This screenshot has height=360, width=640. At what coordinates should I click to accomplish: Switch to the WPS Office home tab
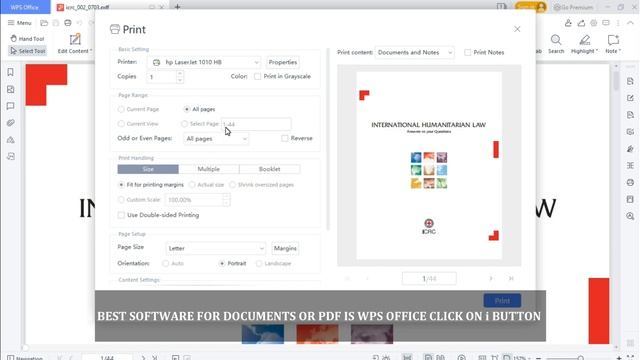25,7
